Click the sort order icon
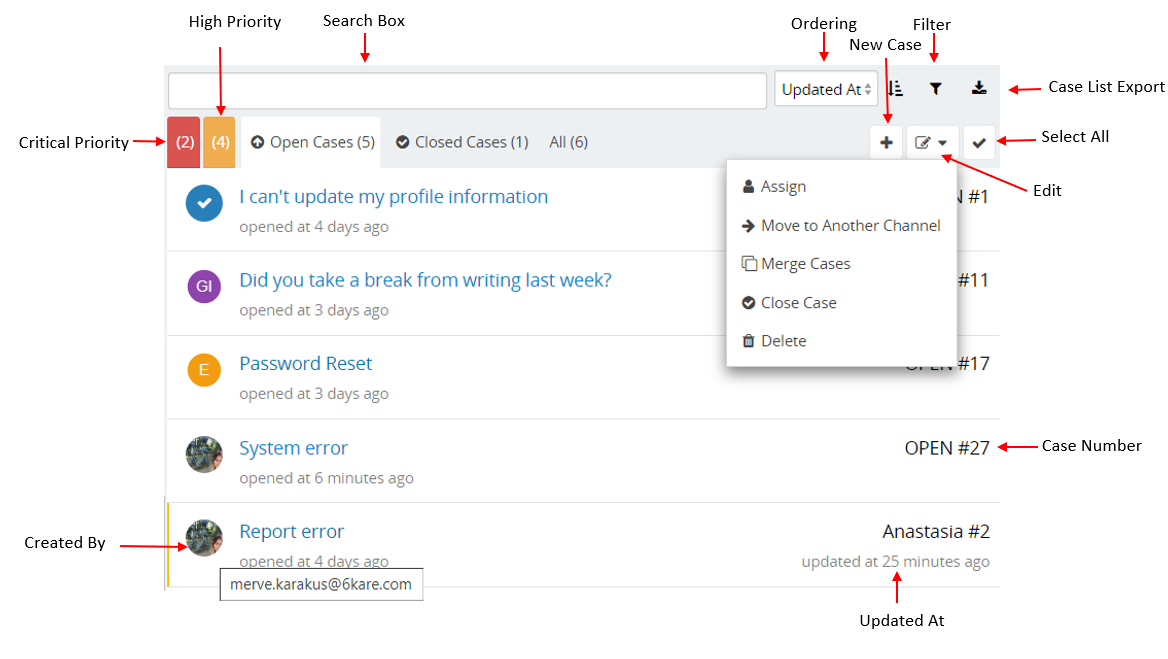 [x=896, y=89]
